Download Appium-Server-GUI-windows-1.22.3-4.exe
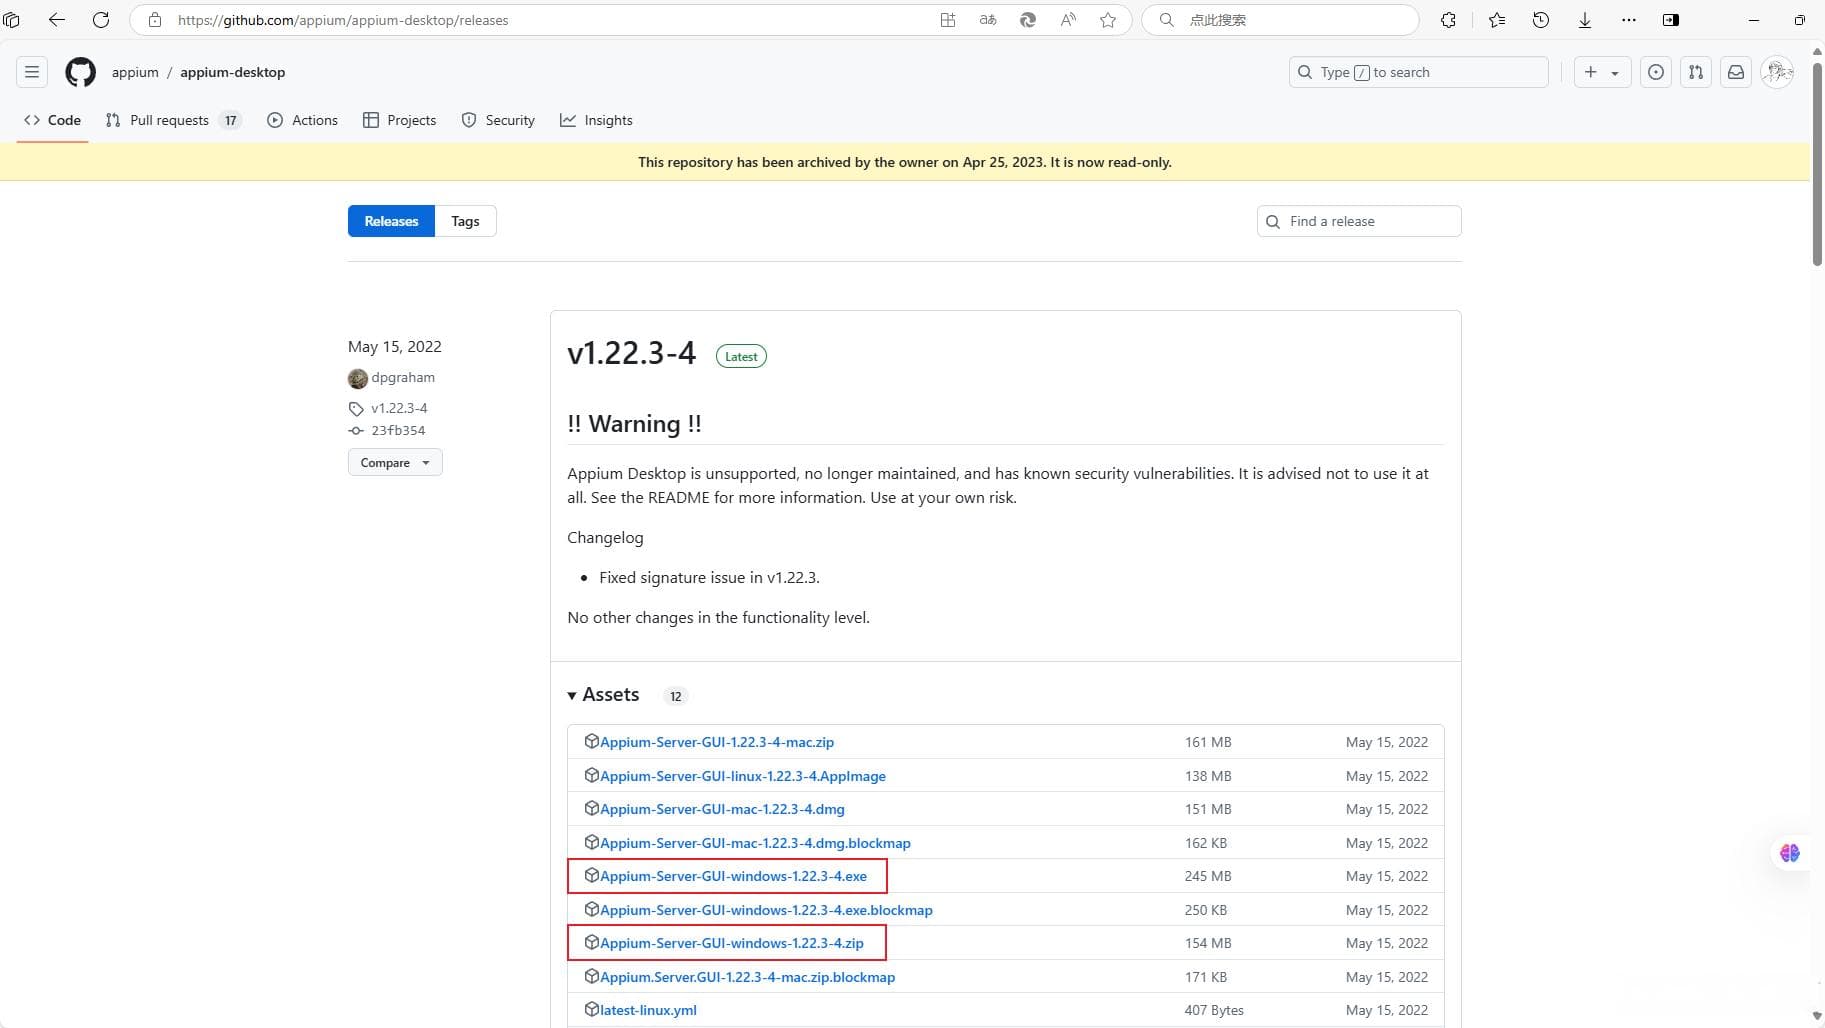Image resolution: width=1825 pixels, height=1028 pixels. tap(733, 876)
